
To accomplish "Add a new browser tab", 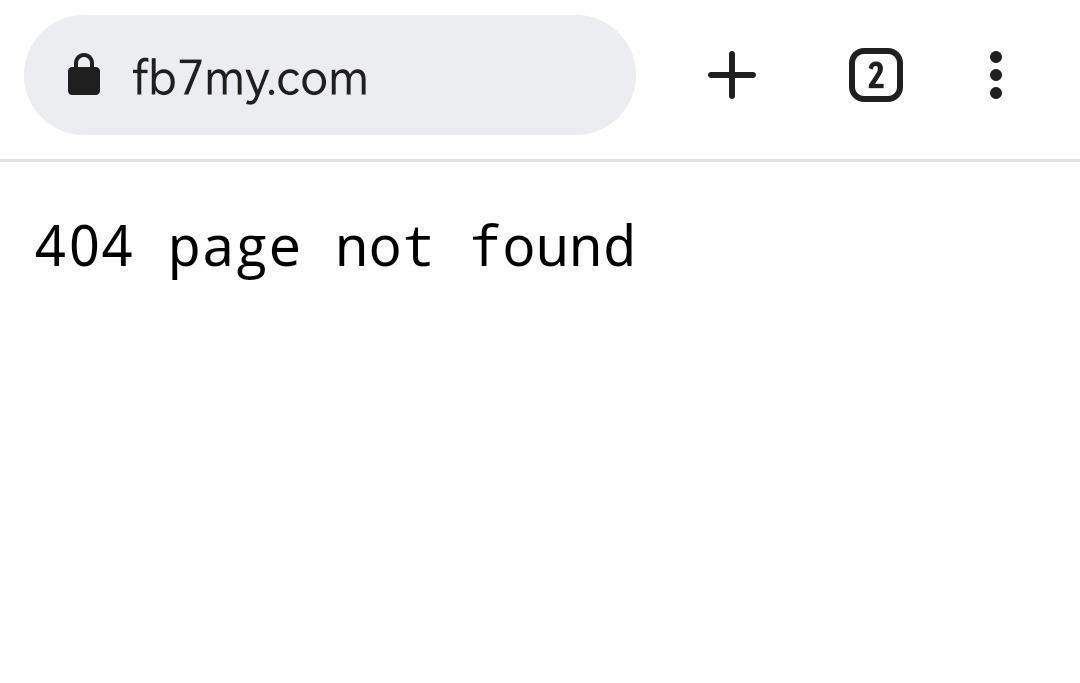I will point(732,75).
